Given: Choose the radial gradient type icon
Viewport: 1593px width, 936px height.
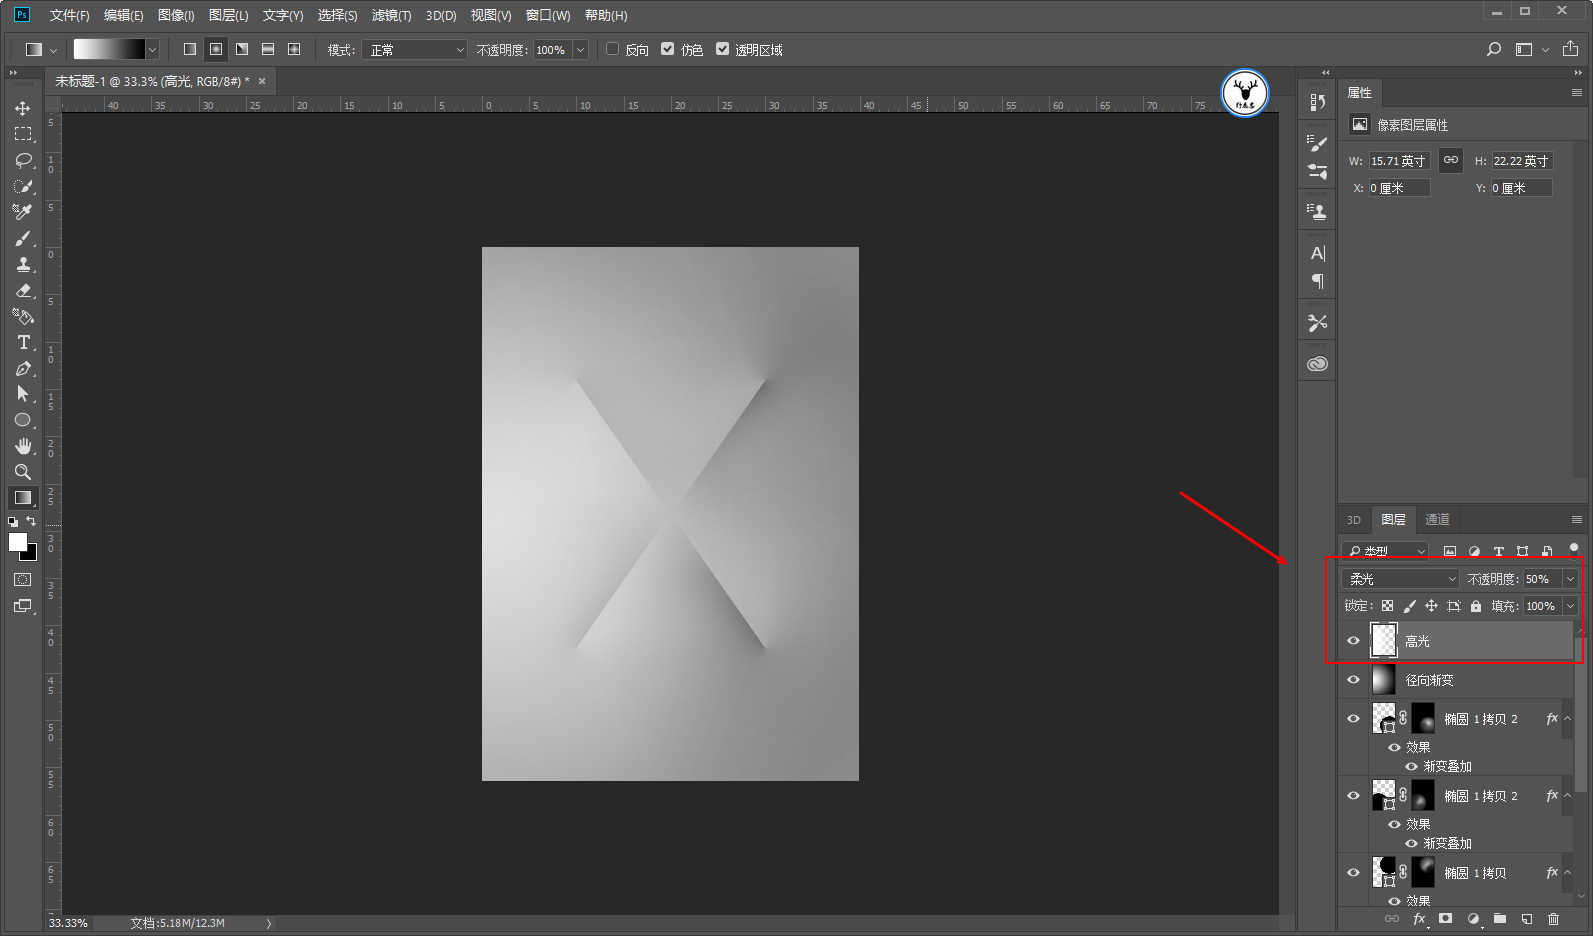Looking at the screenshot, I should pyautogui.click(x=216, y=49).
